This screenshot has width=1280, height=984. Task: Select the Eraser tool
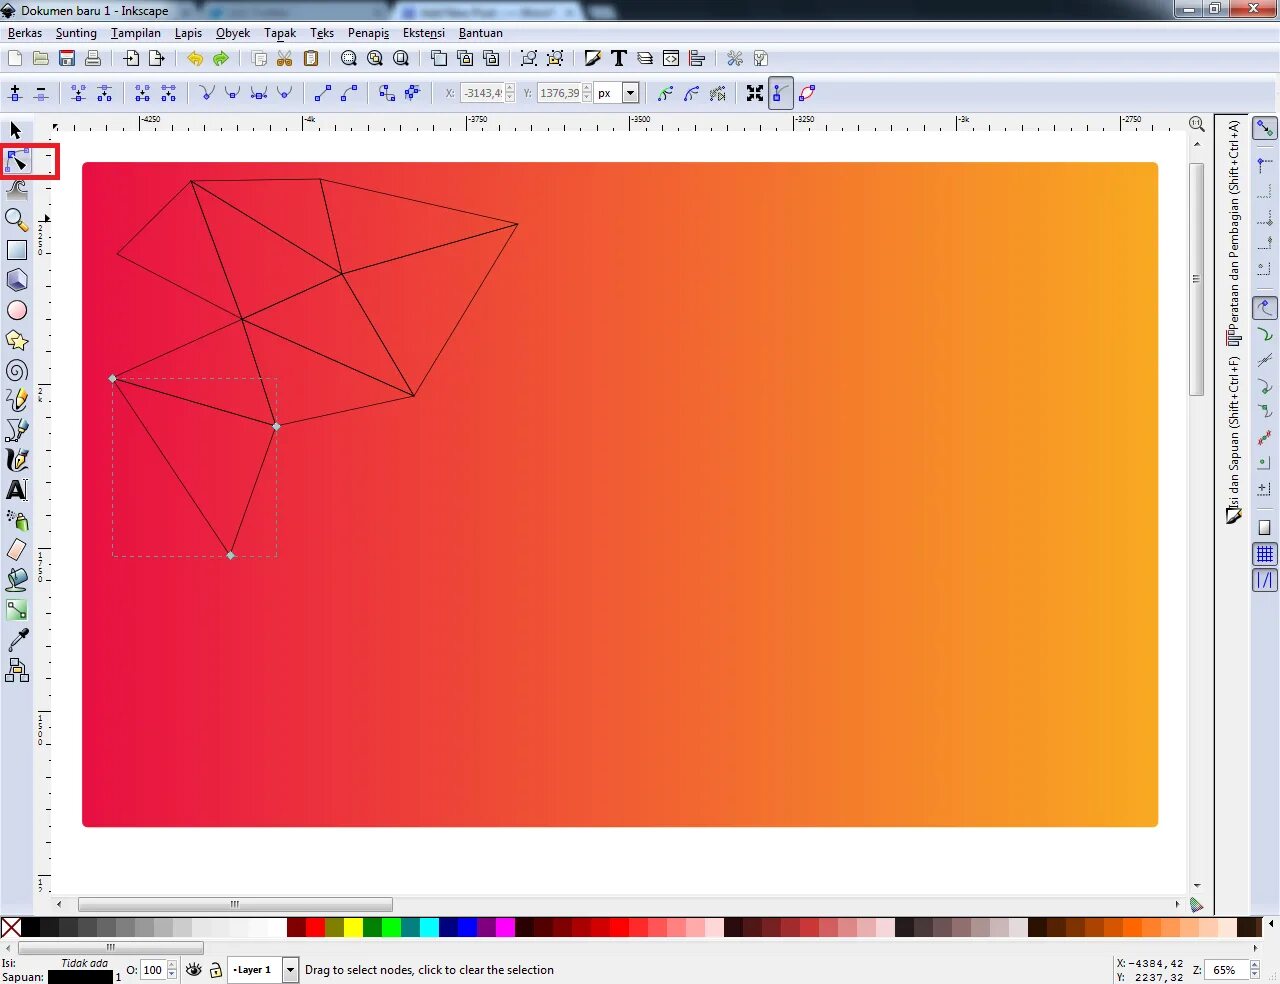(x=16, y=549)
